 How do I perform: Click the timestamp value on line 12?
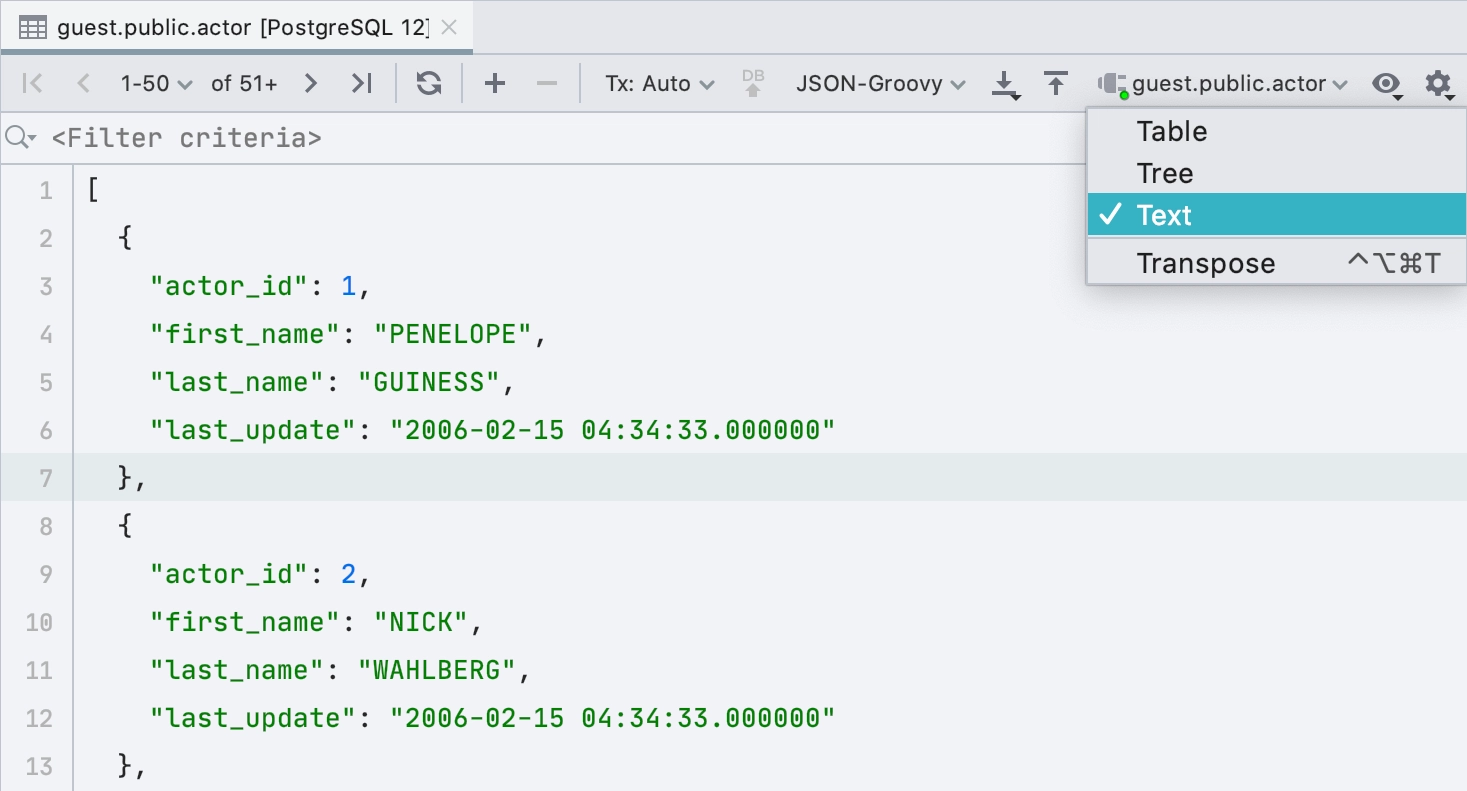[x=612, y=718]
